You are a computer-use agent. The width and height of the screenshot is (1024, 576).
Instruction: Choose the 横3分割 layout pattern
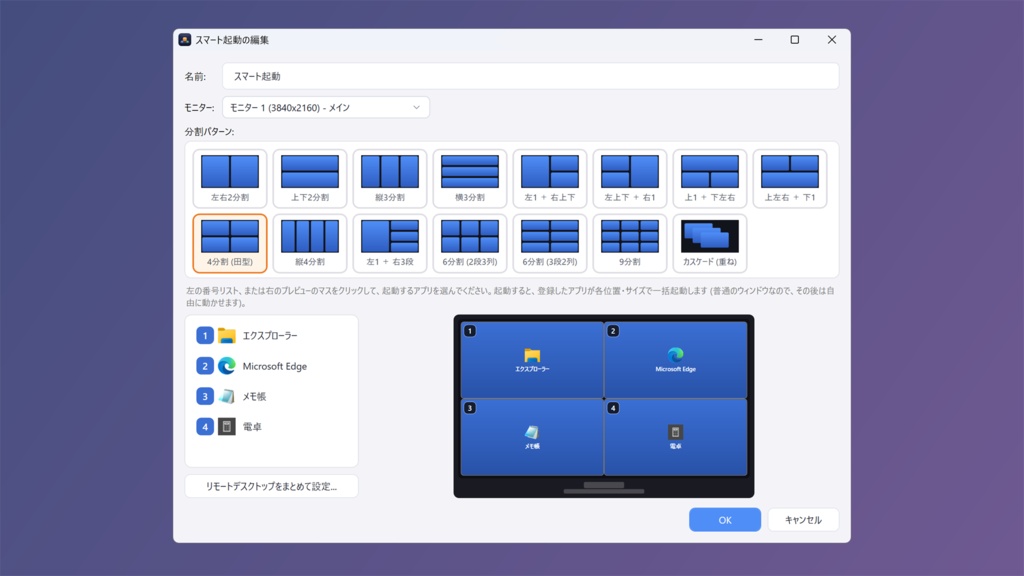(x=470, y=178)
